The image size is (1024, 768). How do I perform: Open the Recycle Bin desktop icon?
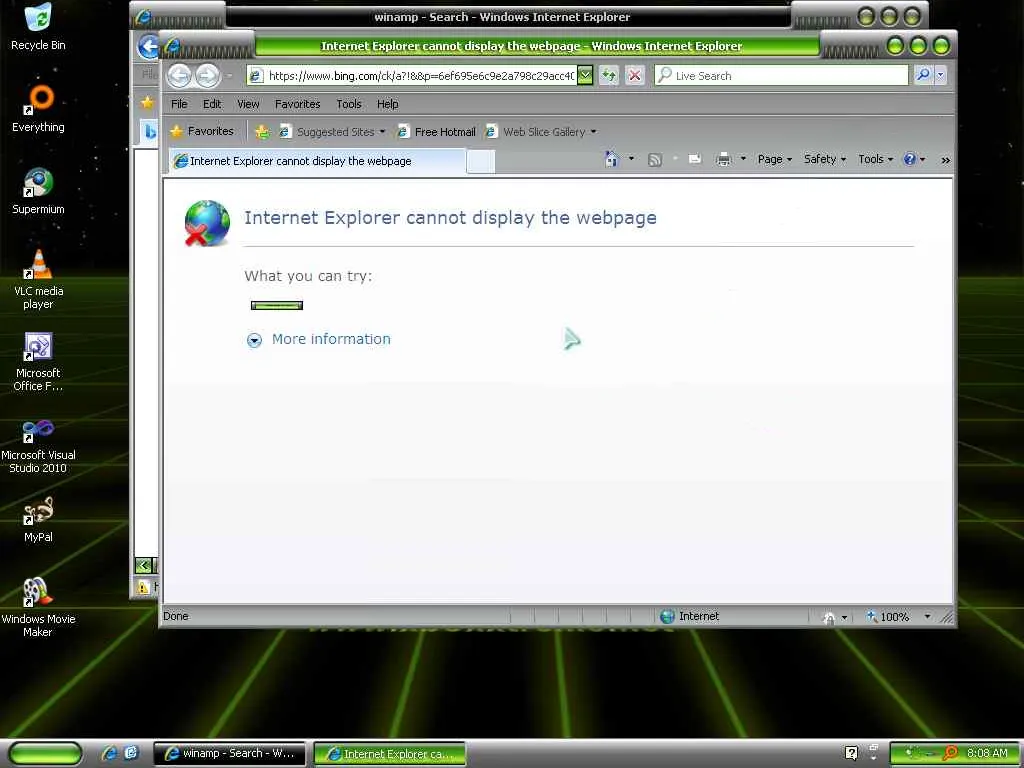tap(38, 27)
